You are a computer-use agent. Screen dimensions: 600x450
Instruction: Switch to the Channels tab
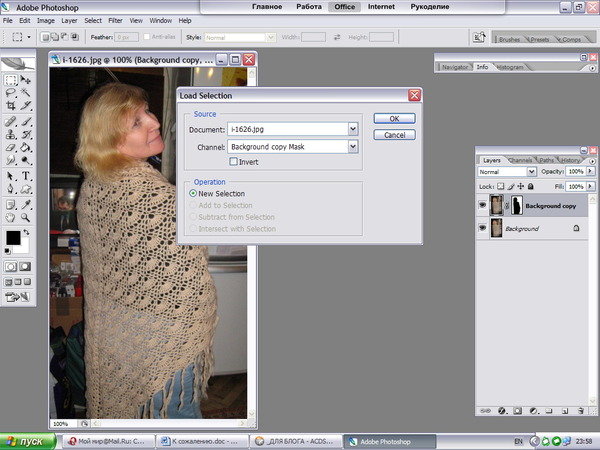click(520, 160)
